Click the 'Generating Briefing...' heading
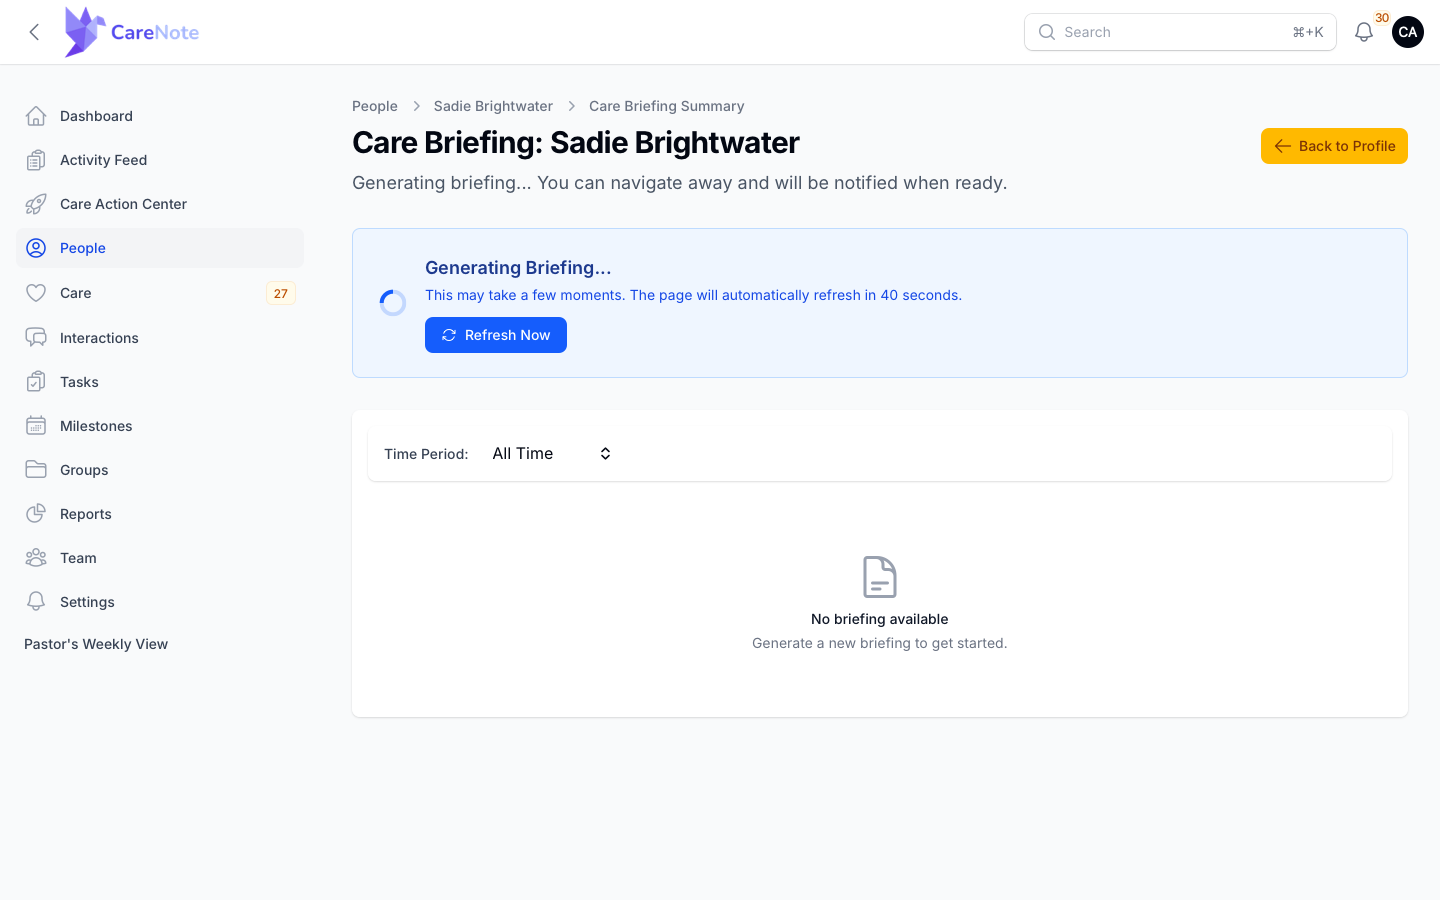The image size is (1440, 900). coord(518,268)
